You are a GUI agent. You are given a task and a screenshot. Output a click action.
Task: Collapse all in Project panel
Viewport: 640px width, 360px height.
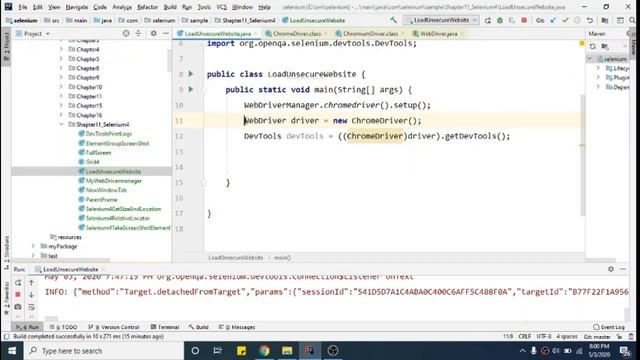(138, 33)
